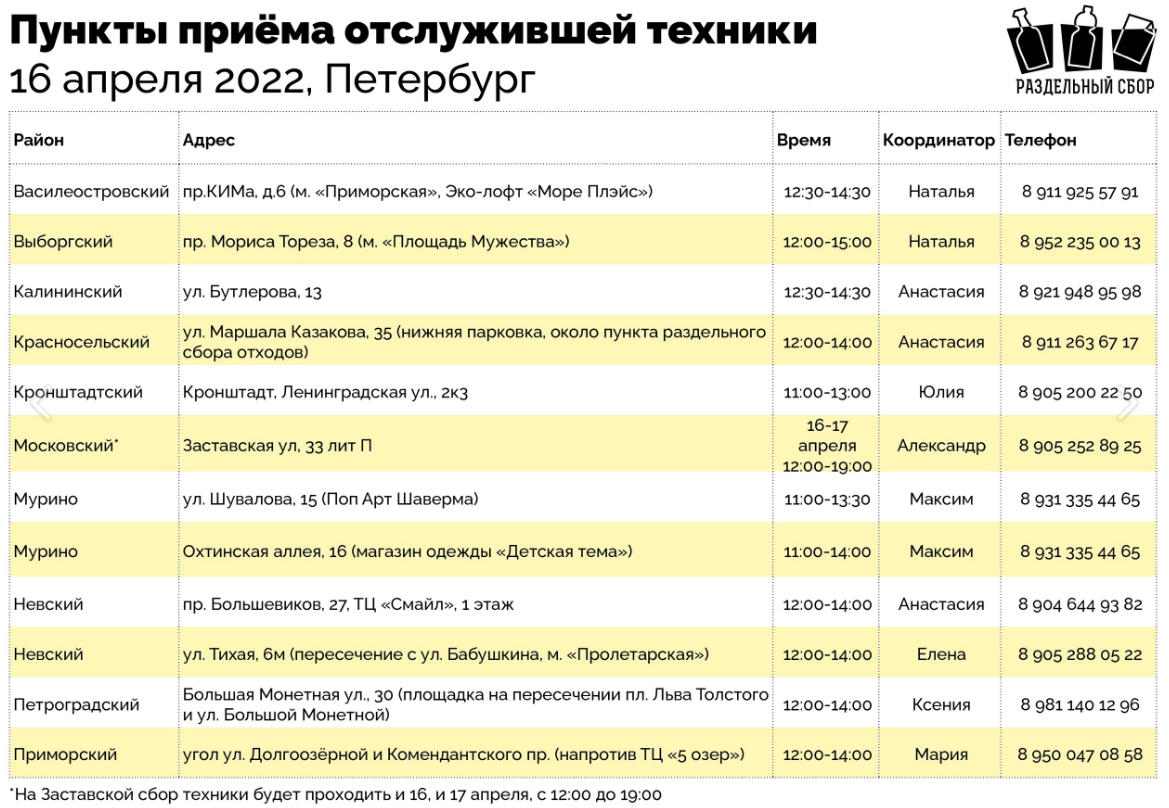Click time 11:00-14:00 for Охтинская аллея
The height and width of the screenshot is (808, 1169).
(x=827, y=552)
